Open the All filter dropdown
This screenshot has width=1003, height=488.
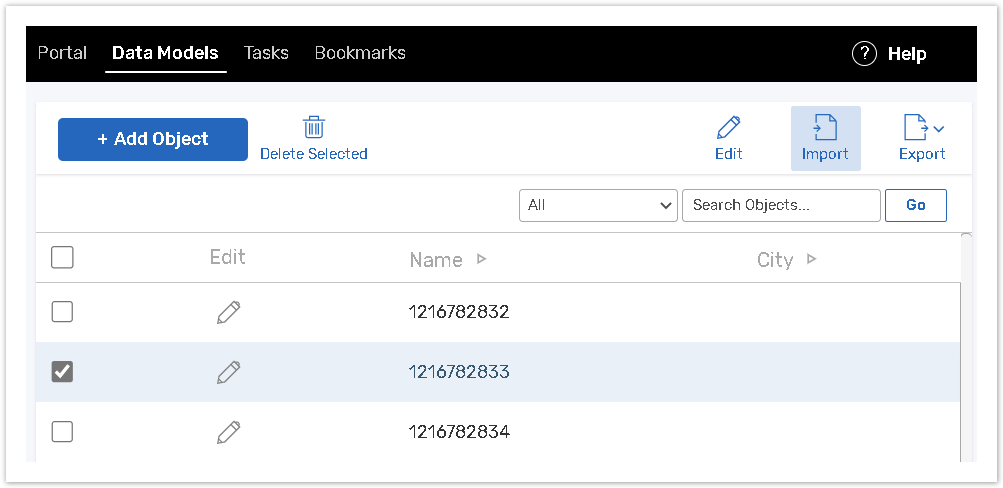click(598, 205)
